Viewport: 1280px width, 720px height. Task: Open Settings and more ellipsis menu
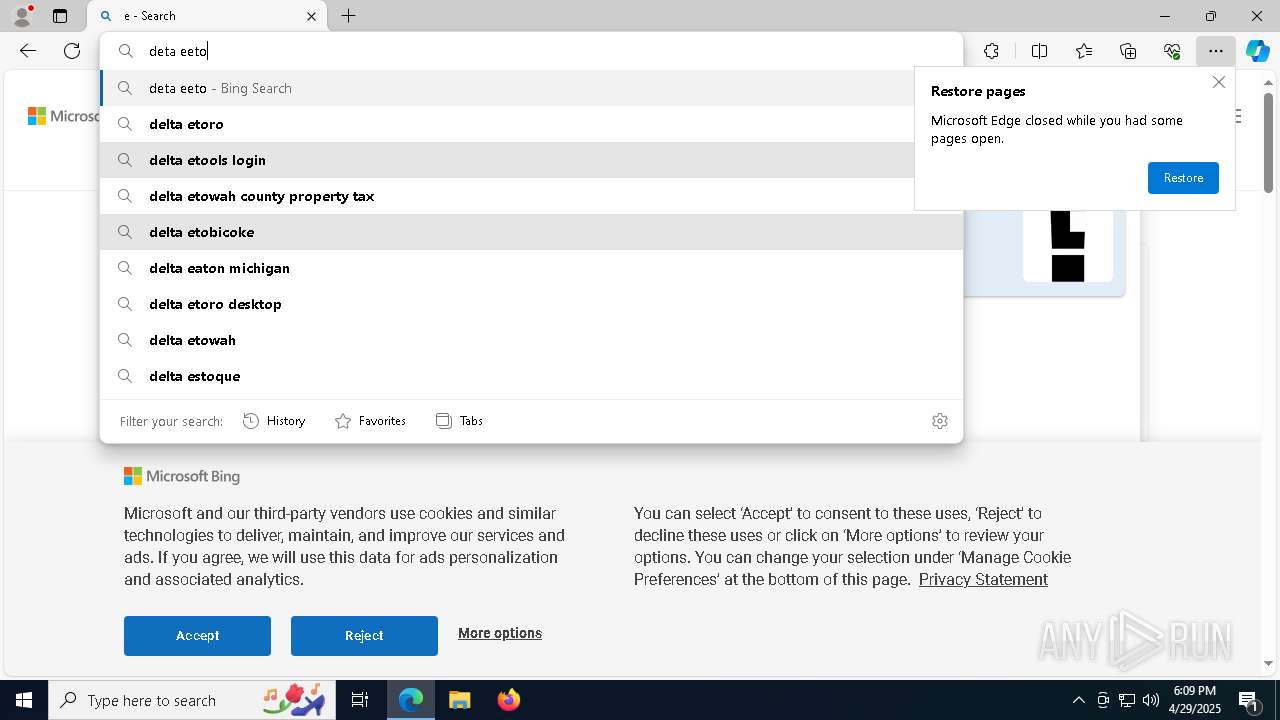point(1216,51)
